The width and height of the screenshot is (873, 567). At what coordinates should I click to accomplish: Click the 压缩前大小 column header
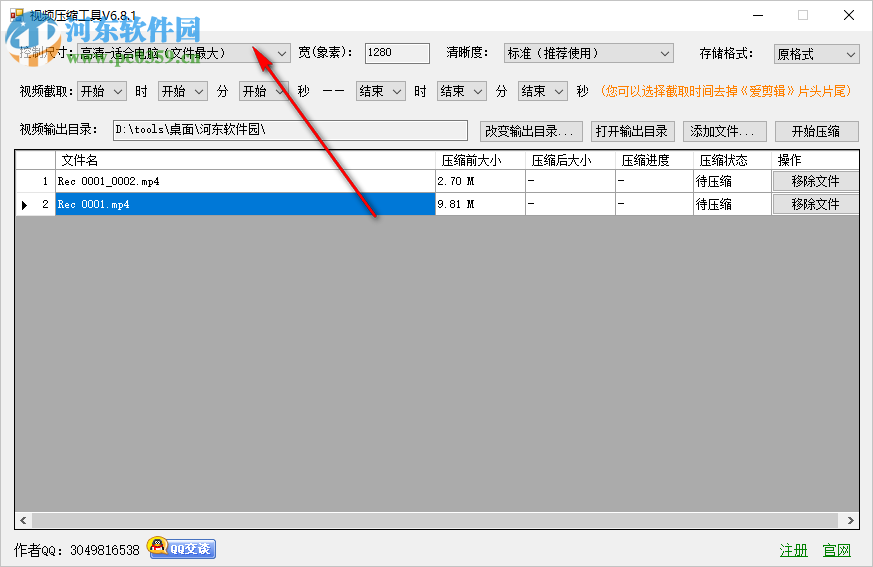tap(480, 160)
